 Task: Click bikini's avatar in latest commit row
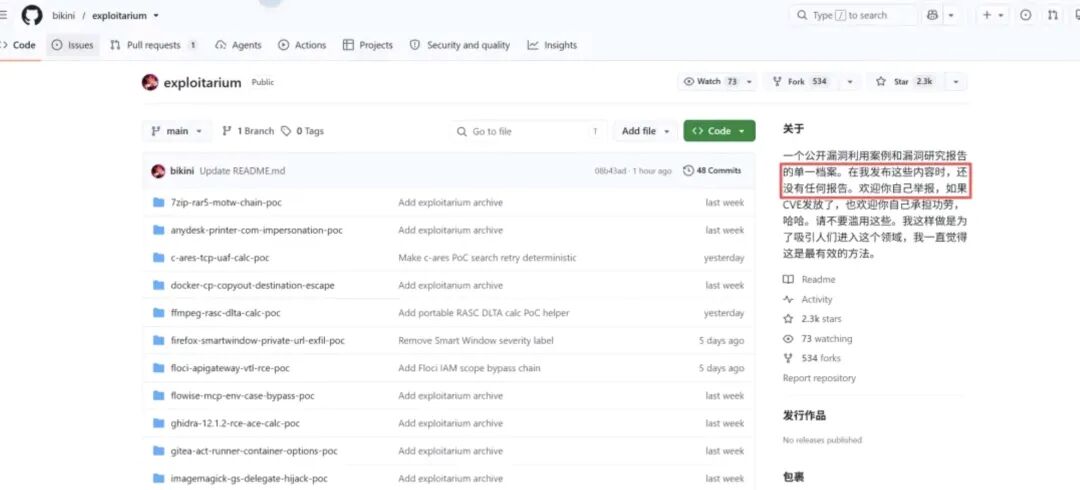158,171
